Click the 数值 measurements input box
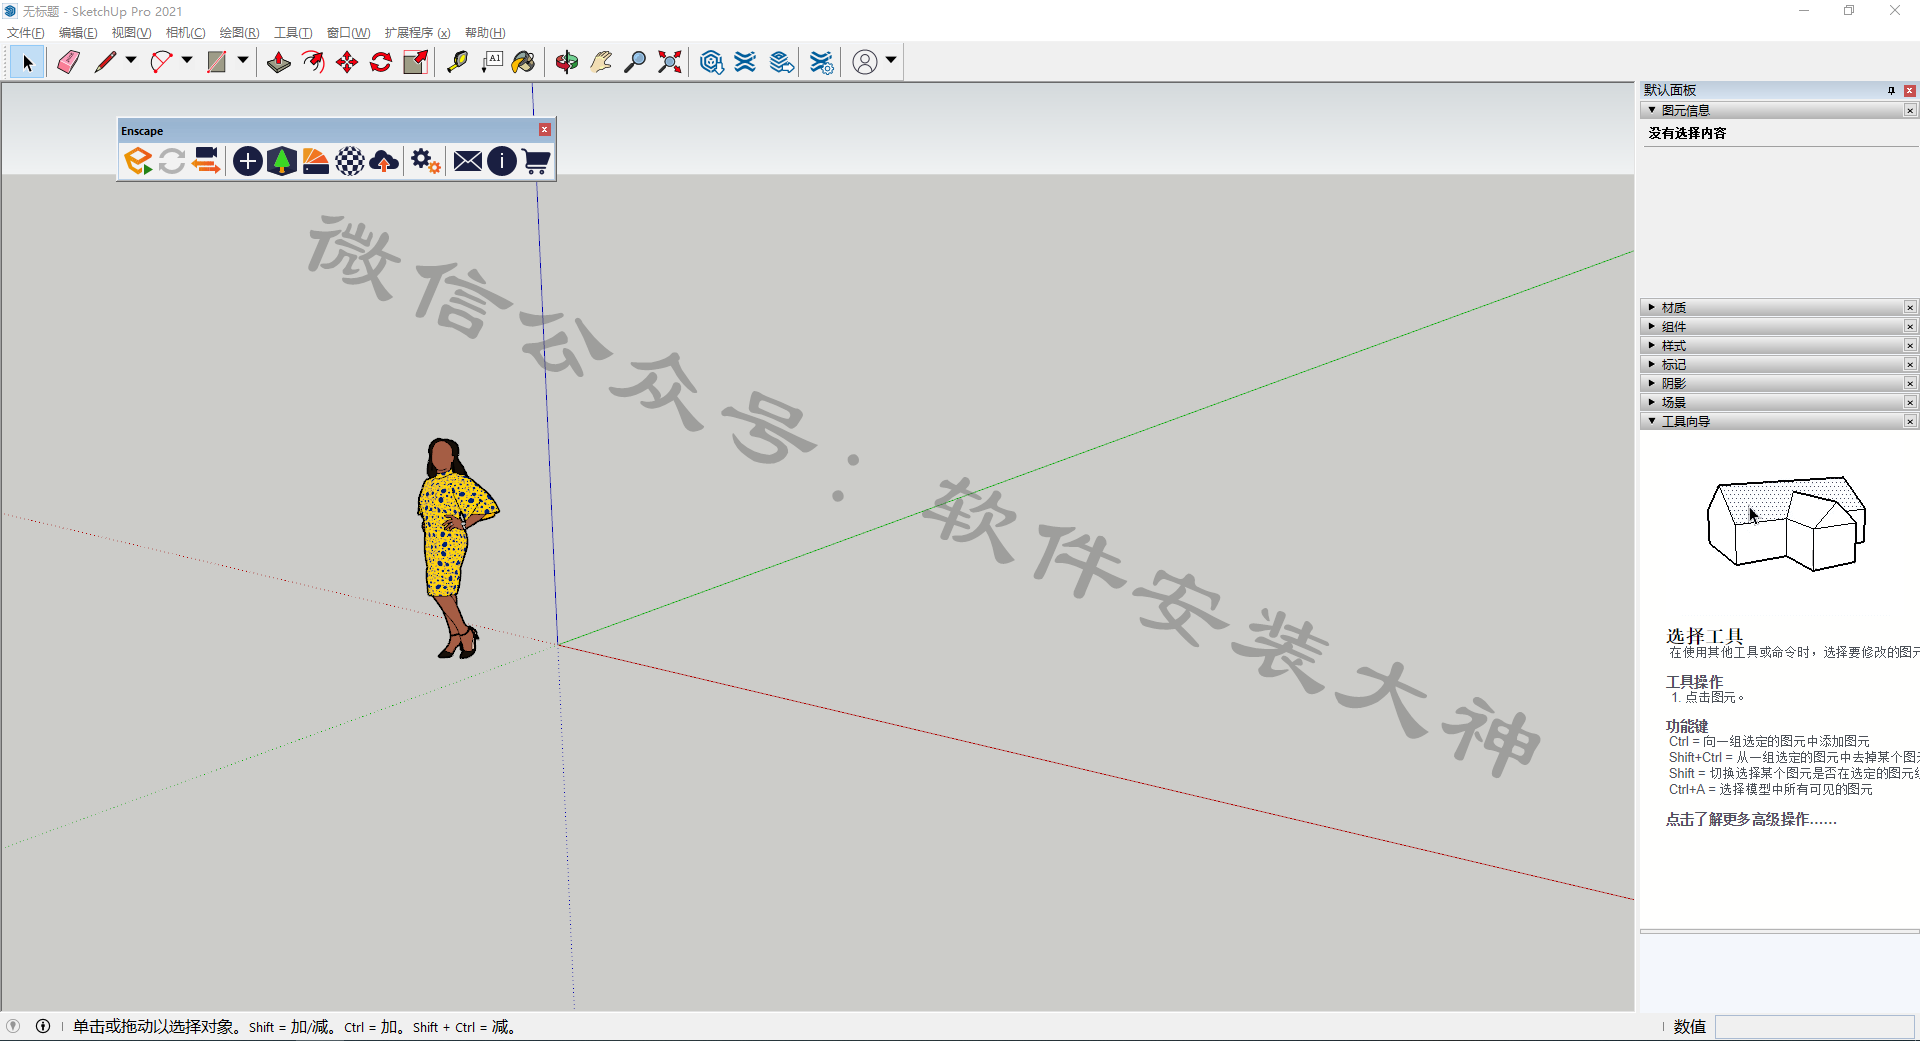The image size is (1920, 1041). 1814,1026
